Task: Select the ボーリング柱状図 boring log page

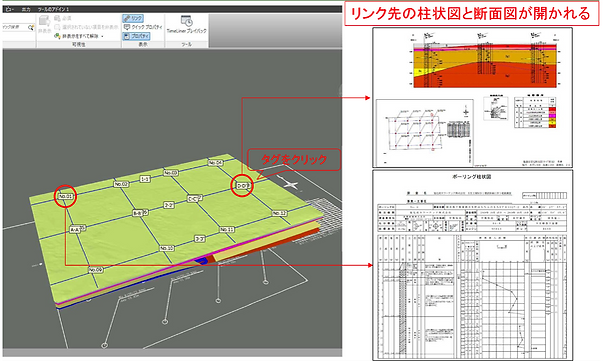Action: click(x=472, y=265)
